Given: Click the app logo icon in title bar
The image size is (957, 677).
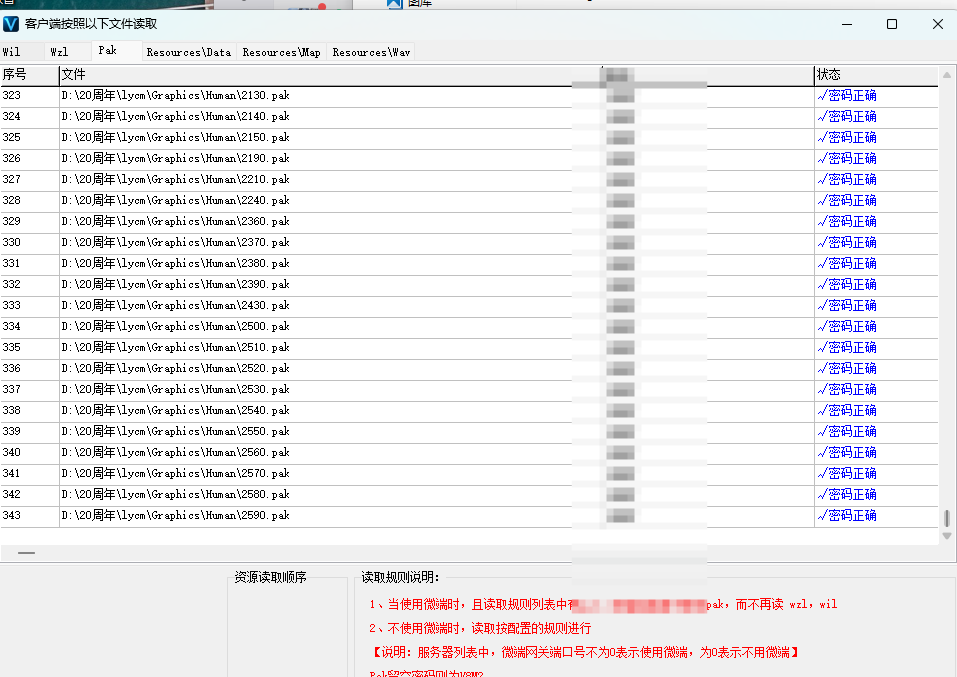Looking at the screenshot, I should tap(11, 24).
